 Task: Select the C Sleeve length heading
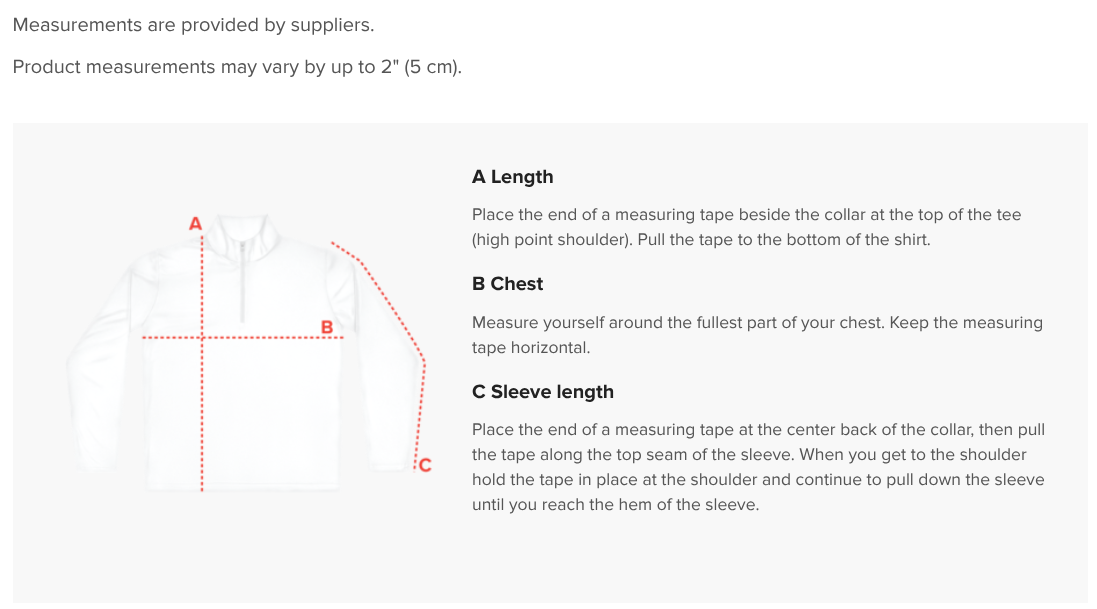click(x=543, y=391)
